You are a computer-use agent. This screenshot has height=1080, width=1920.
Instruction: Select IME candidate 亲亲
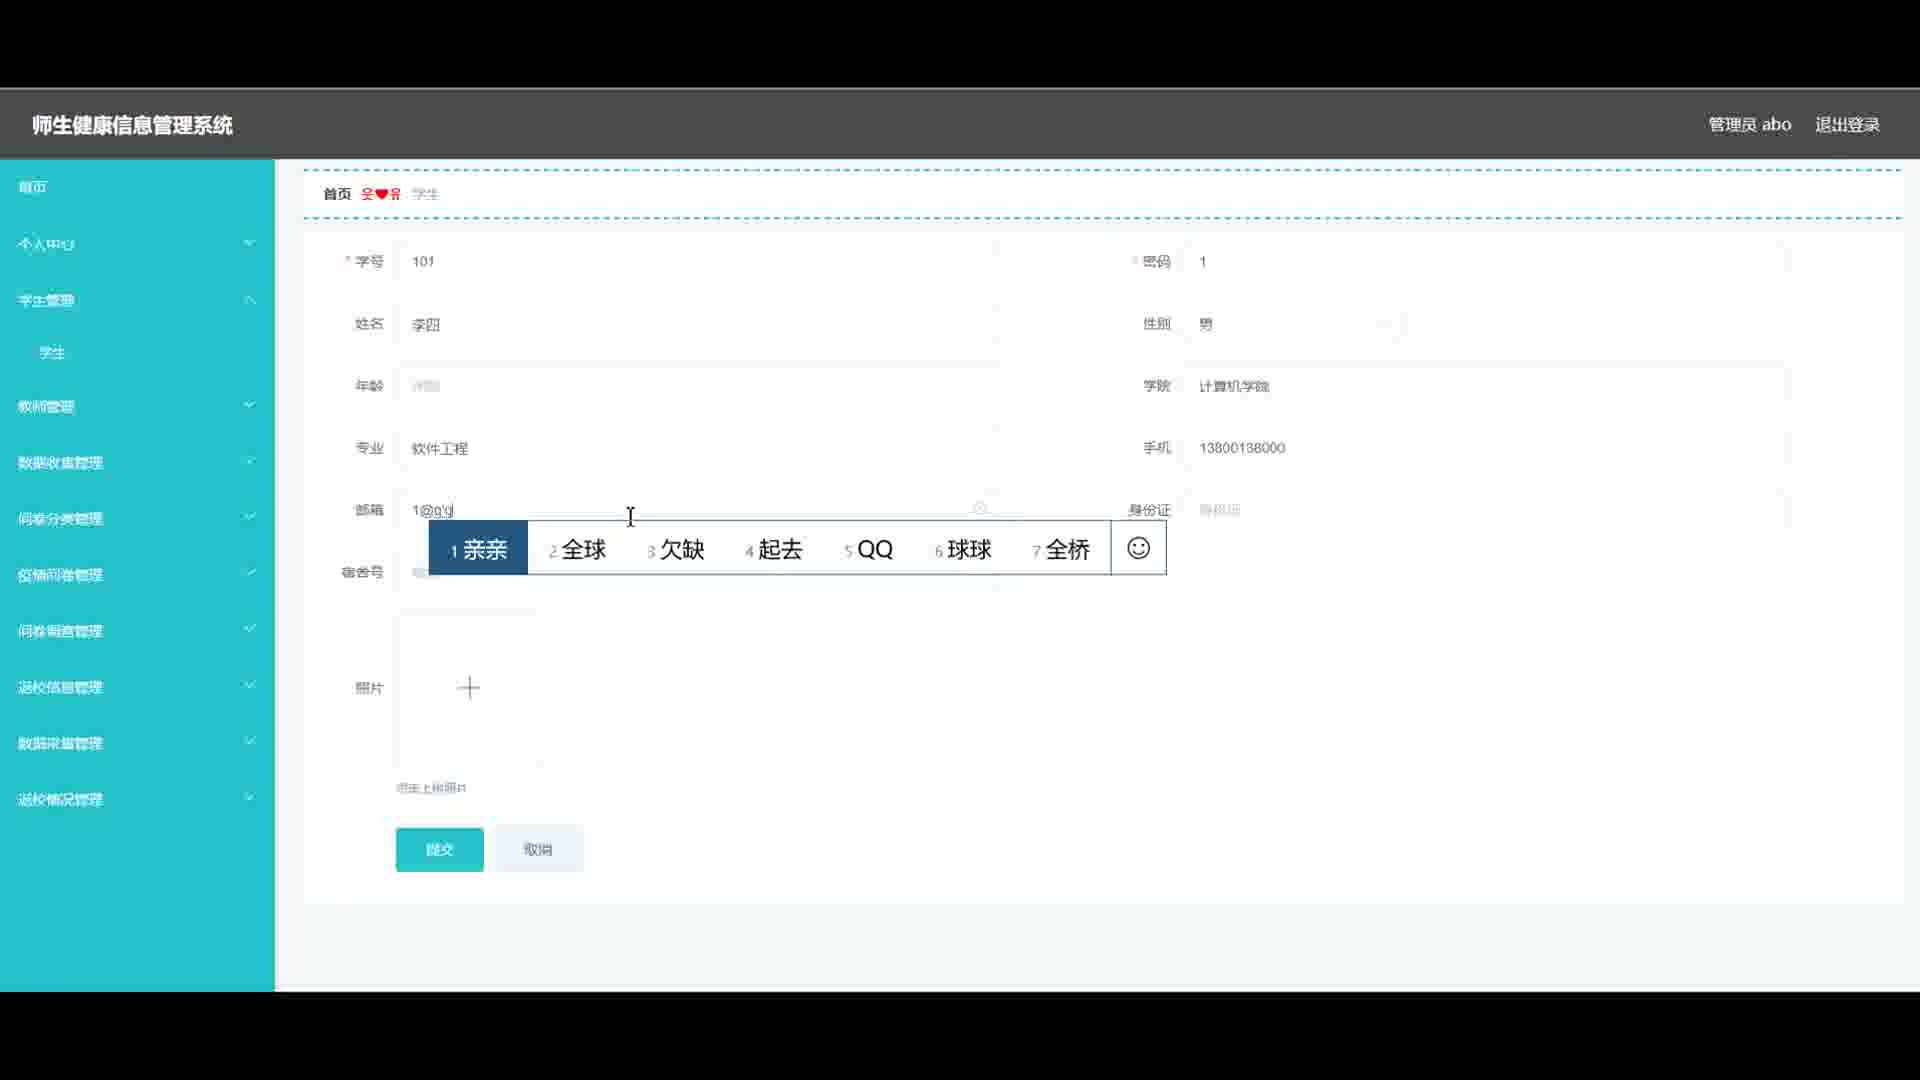[478, 549]
